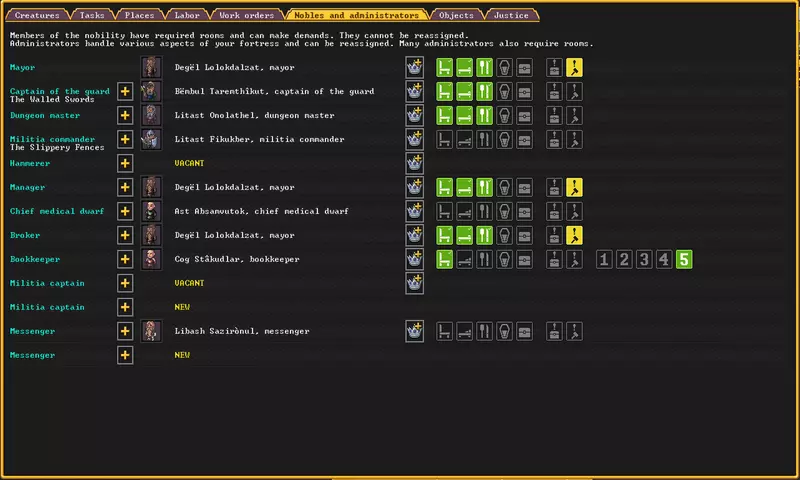
Task: Switch to the Labor tab
Action: (187, 15)
